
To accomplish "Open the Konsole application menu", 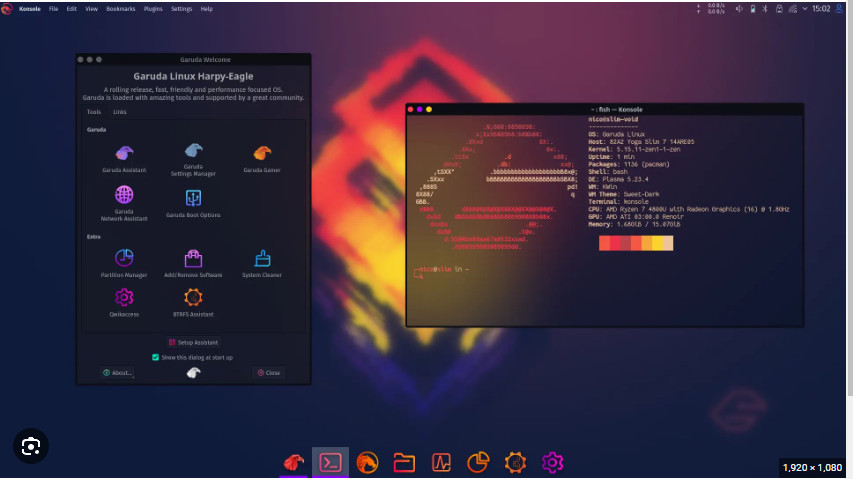I will coord(29,9).
